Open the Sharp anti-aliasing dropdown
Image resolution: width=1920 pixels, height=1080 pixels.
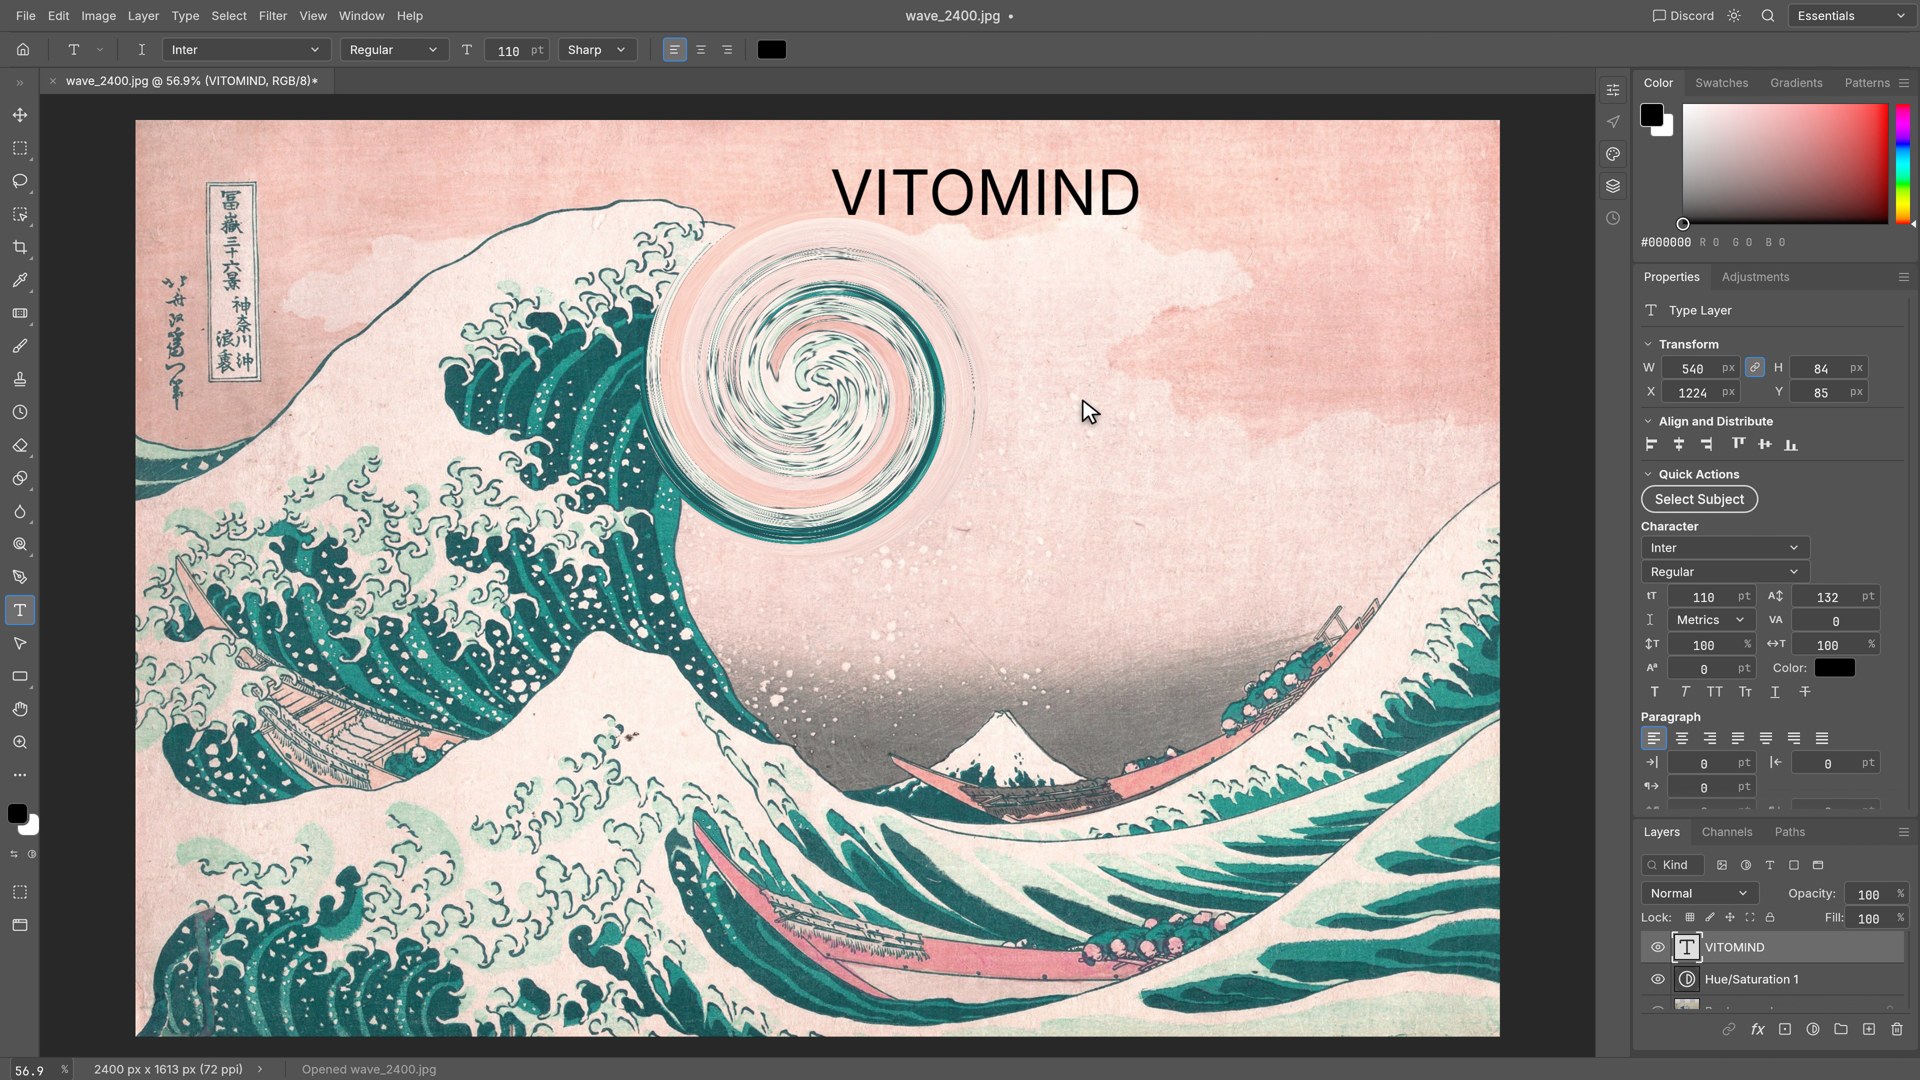597,49
